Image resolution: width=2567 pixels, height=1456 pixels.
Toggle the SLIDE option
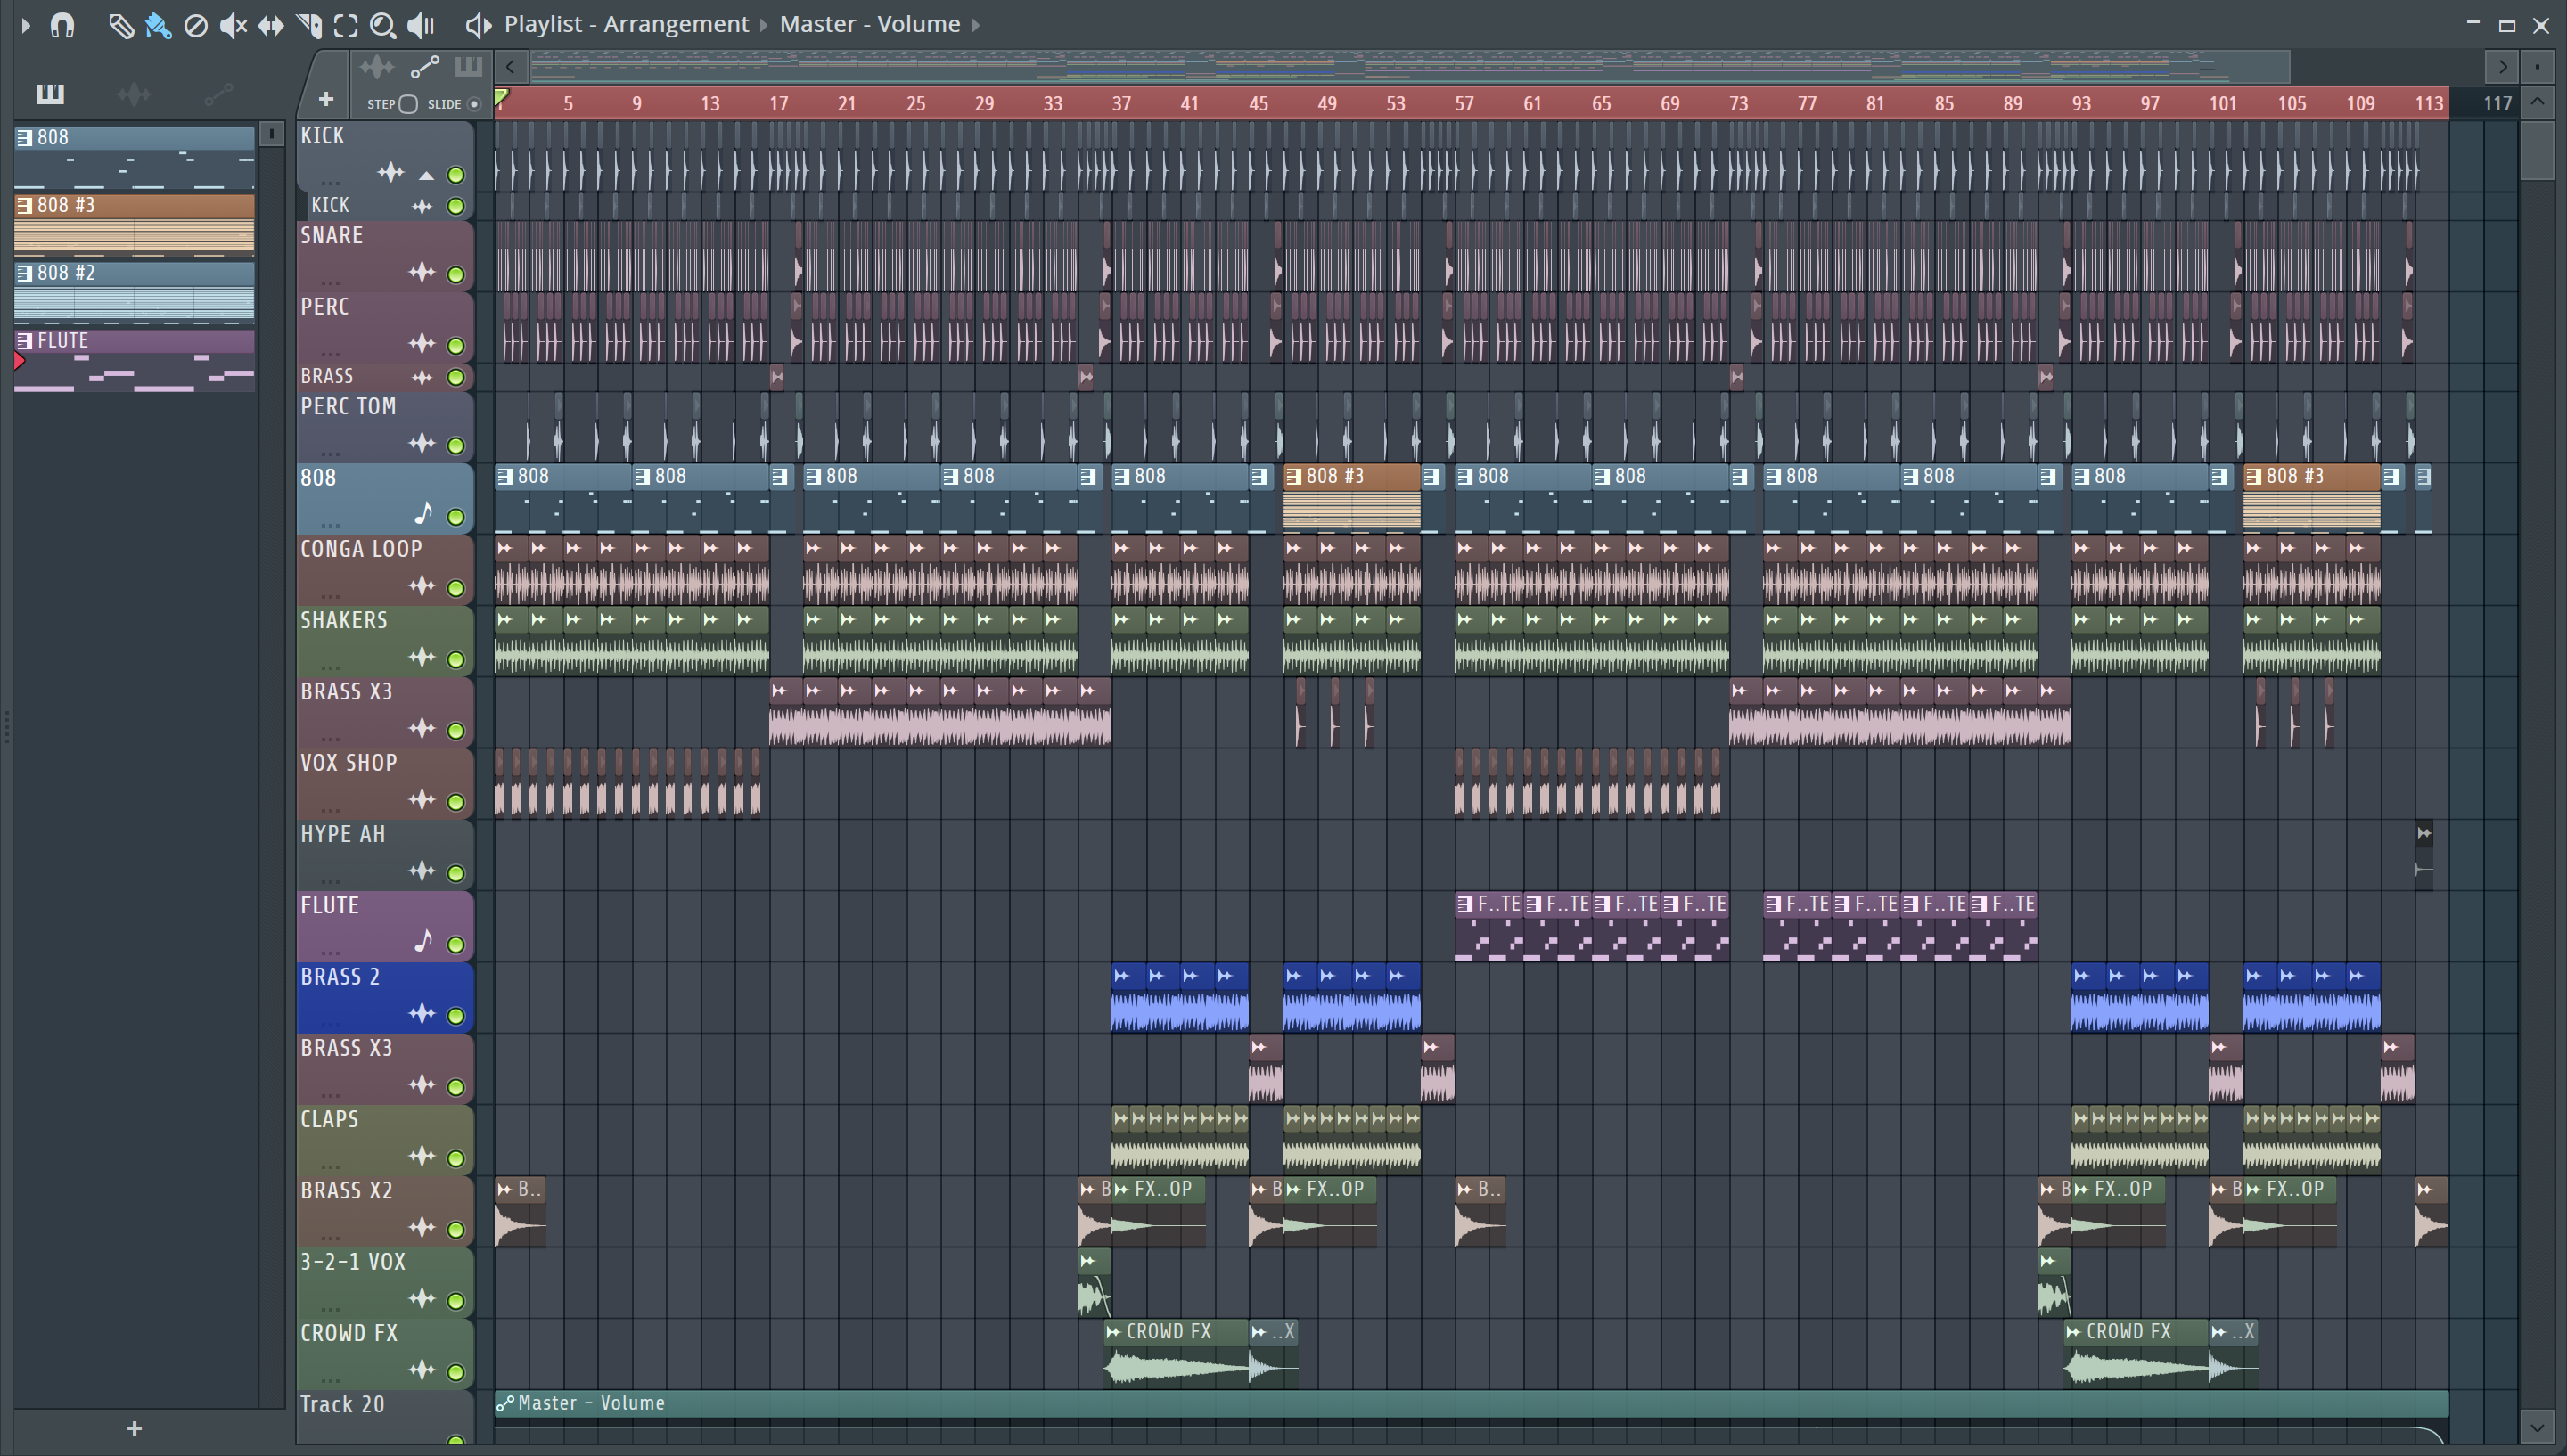tap(474, 104)
